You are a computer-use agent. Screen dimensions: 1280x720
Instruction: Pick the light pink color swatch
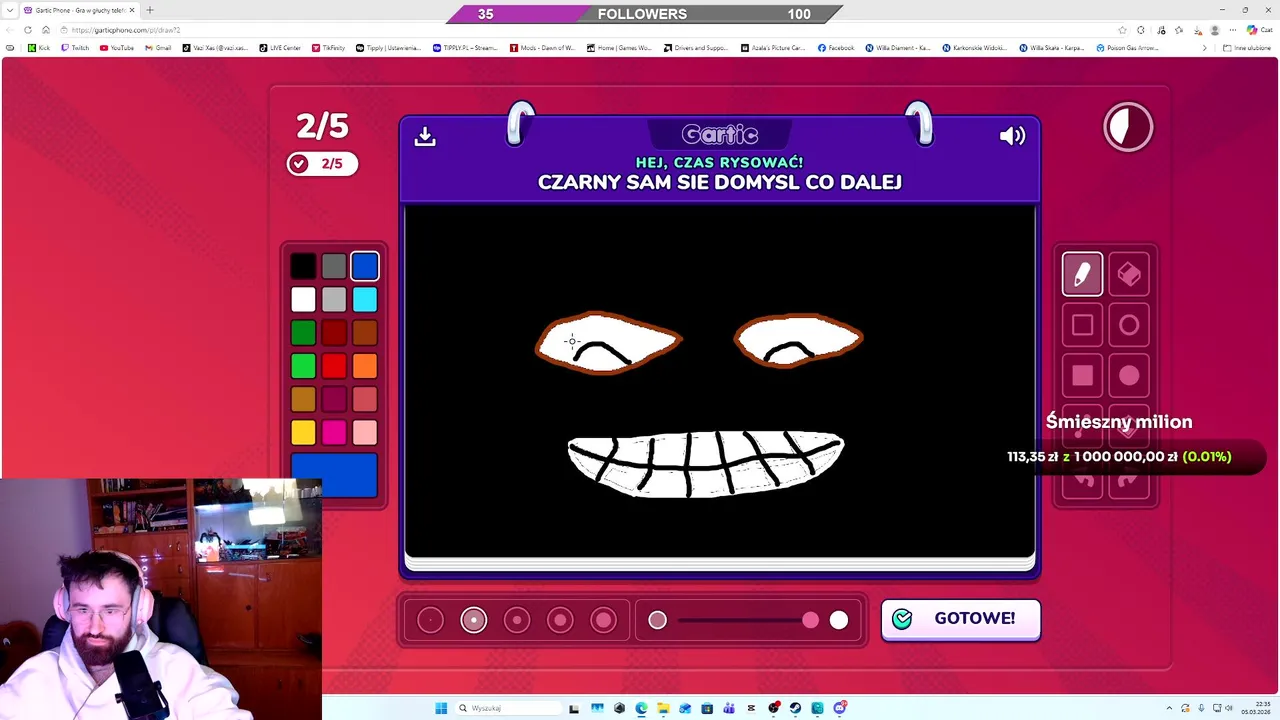click(365, 432)
